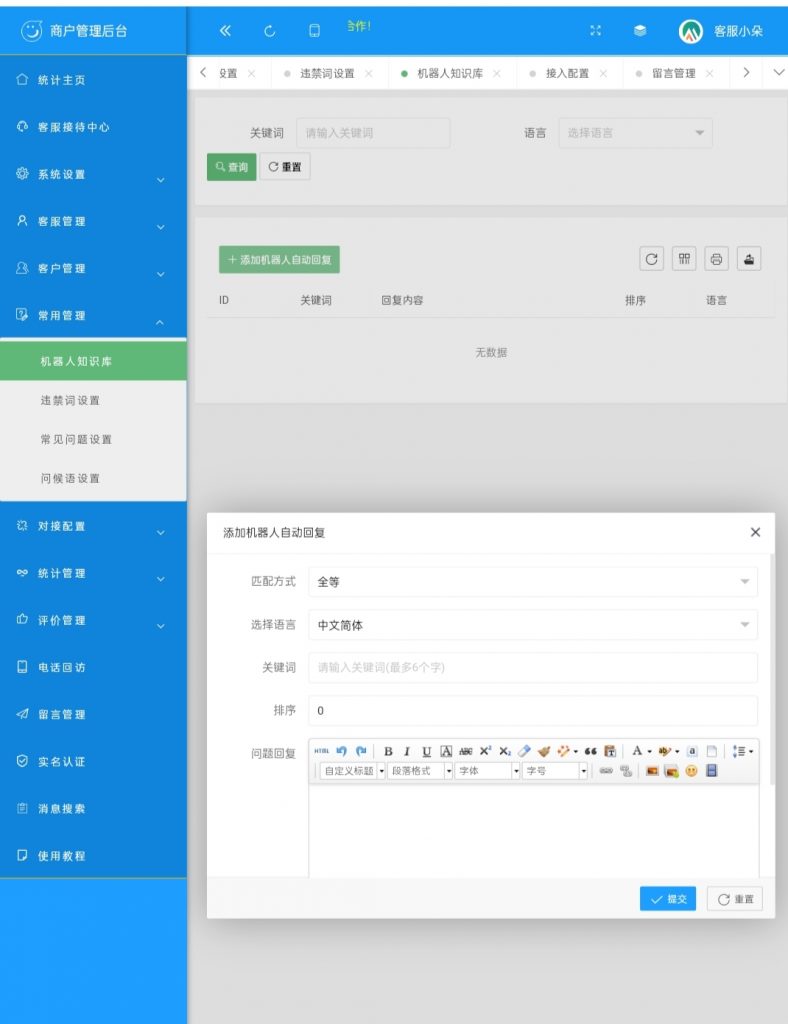Viewport: 788px width, 1024px height.
Task: Collapse the sidebar with the double-arrow icon
Action: click(x=225, y=31)
